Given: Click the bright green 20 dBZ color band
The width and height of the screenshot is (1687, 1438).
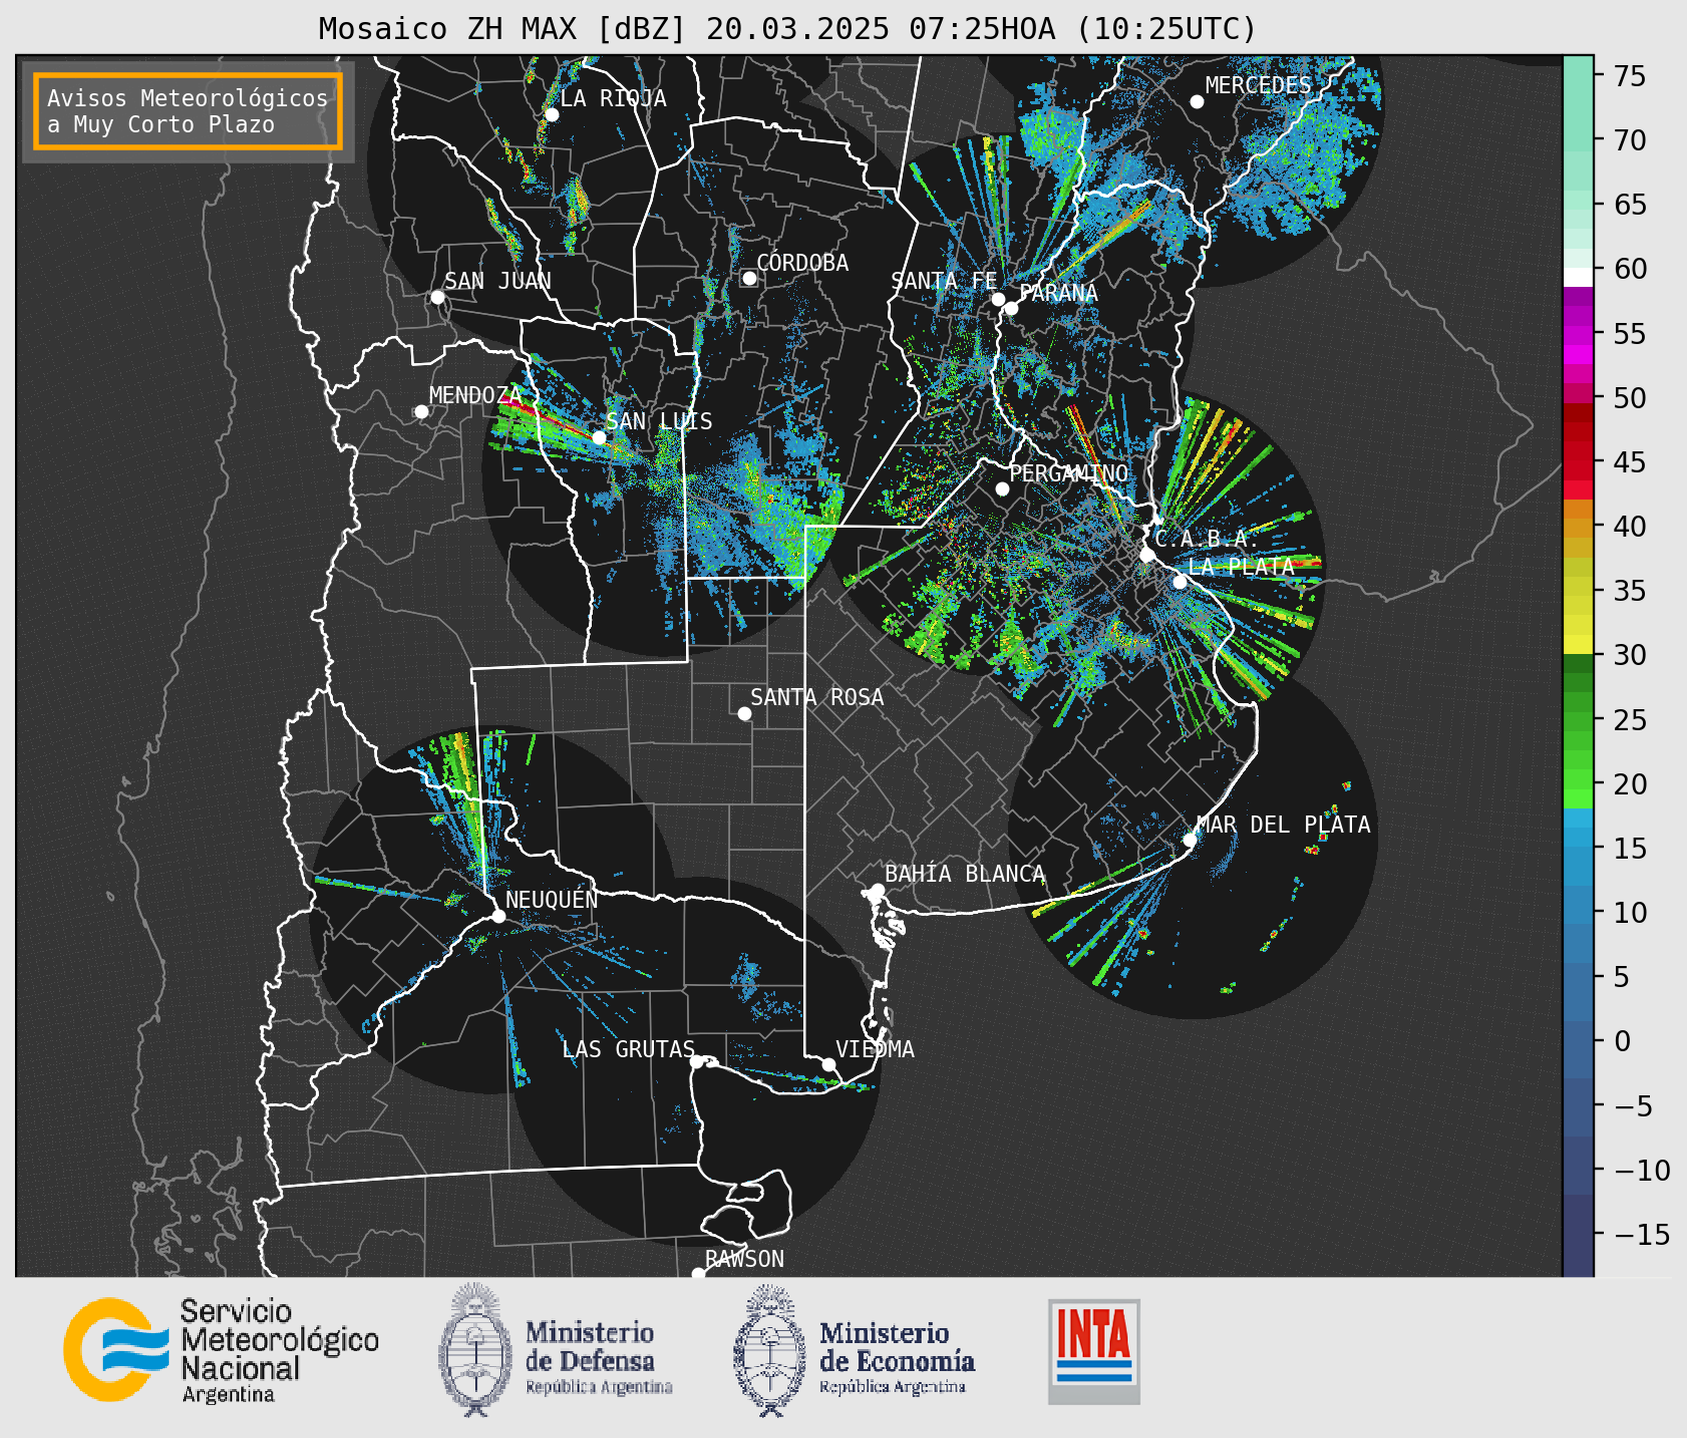Looking at the screenshot, I should (x=1578, y=780).
